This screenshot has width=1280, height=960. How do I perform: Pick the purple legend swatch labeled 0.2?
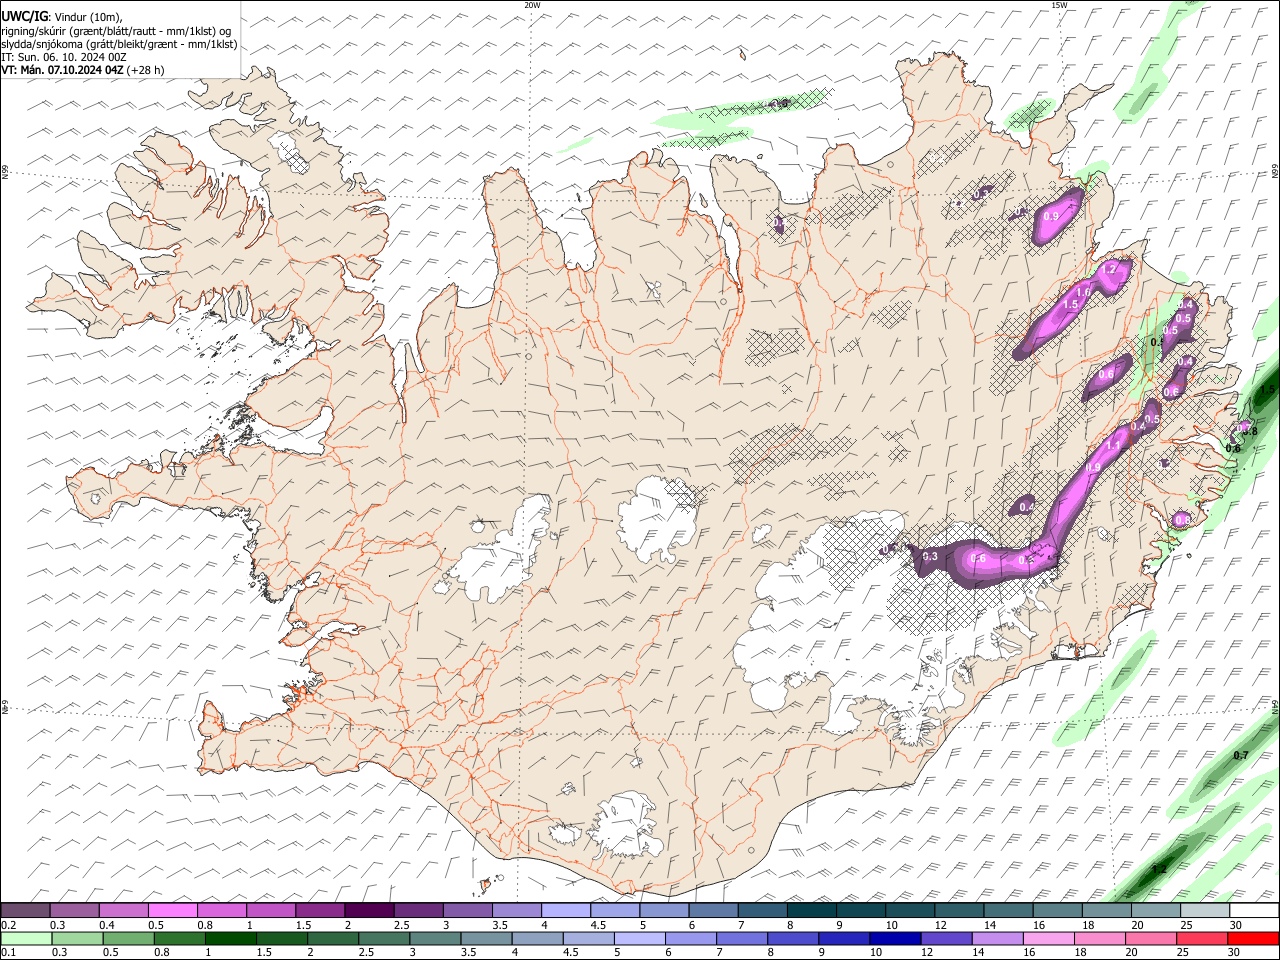[25, 910]
